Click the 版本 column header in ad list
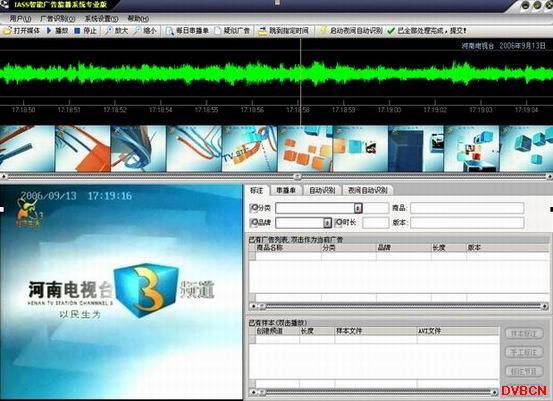Image resolution: width=553 pixels, height=401 pixels. [508, 248]
